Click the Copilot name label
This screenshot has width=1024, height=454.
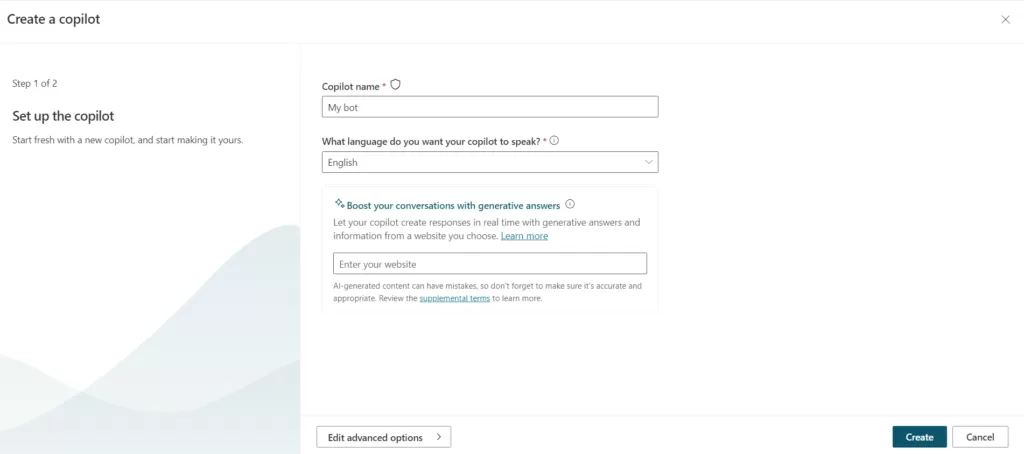(351, 87)
